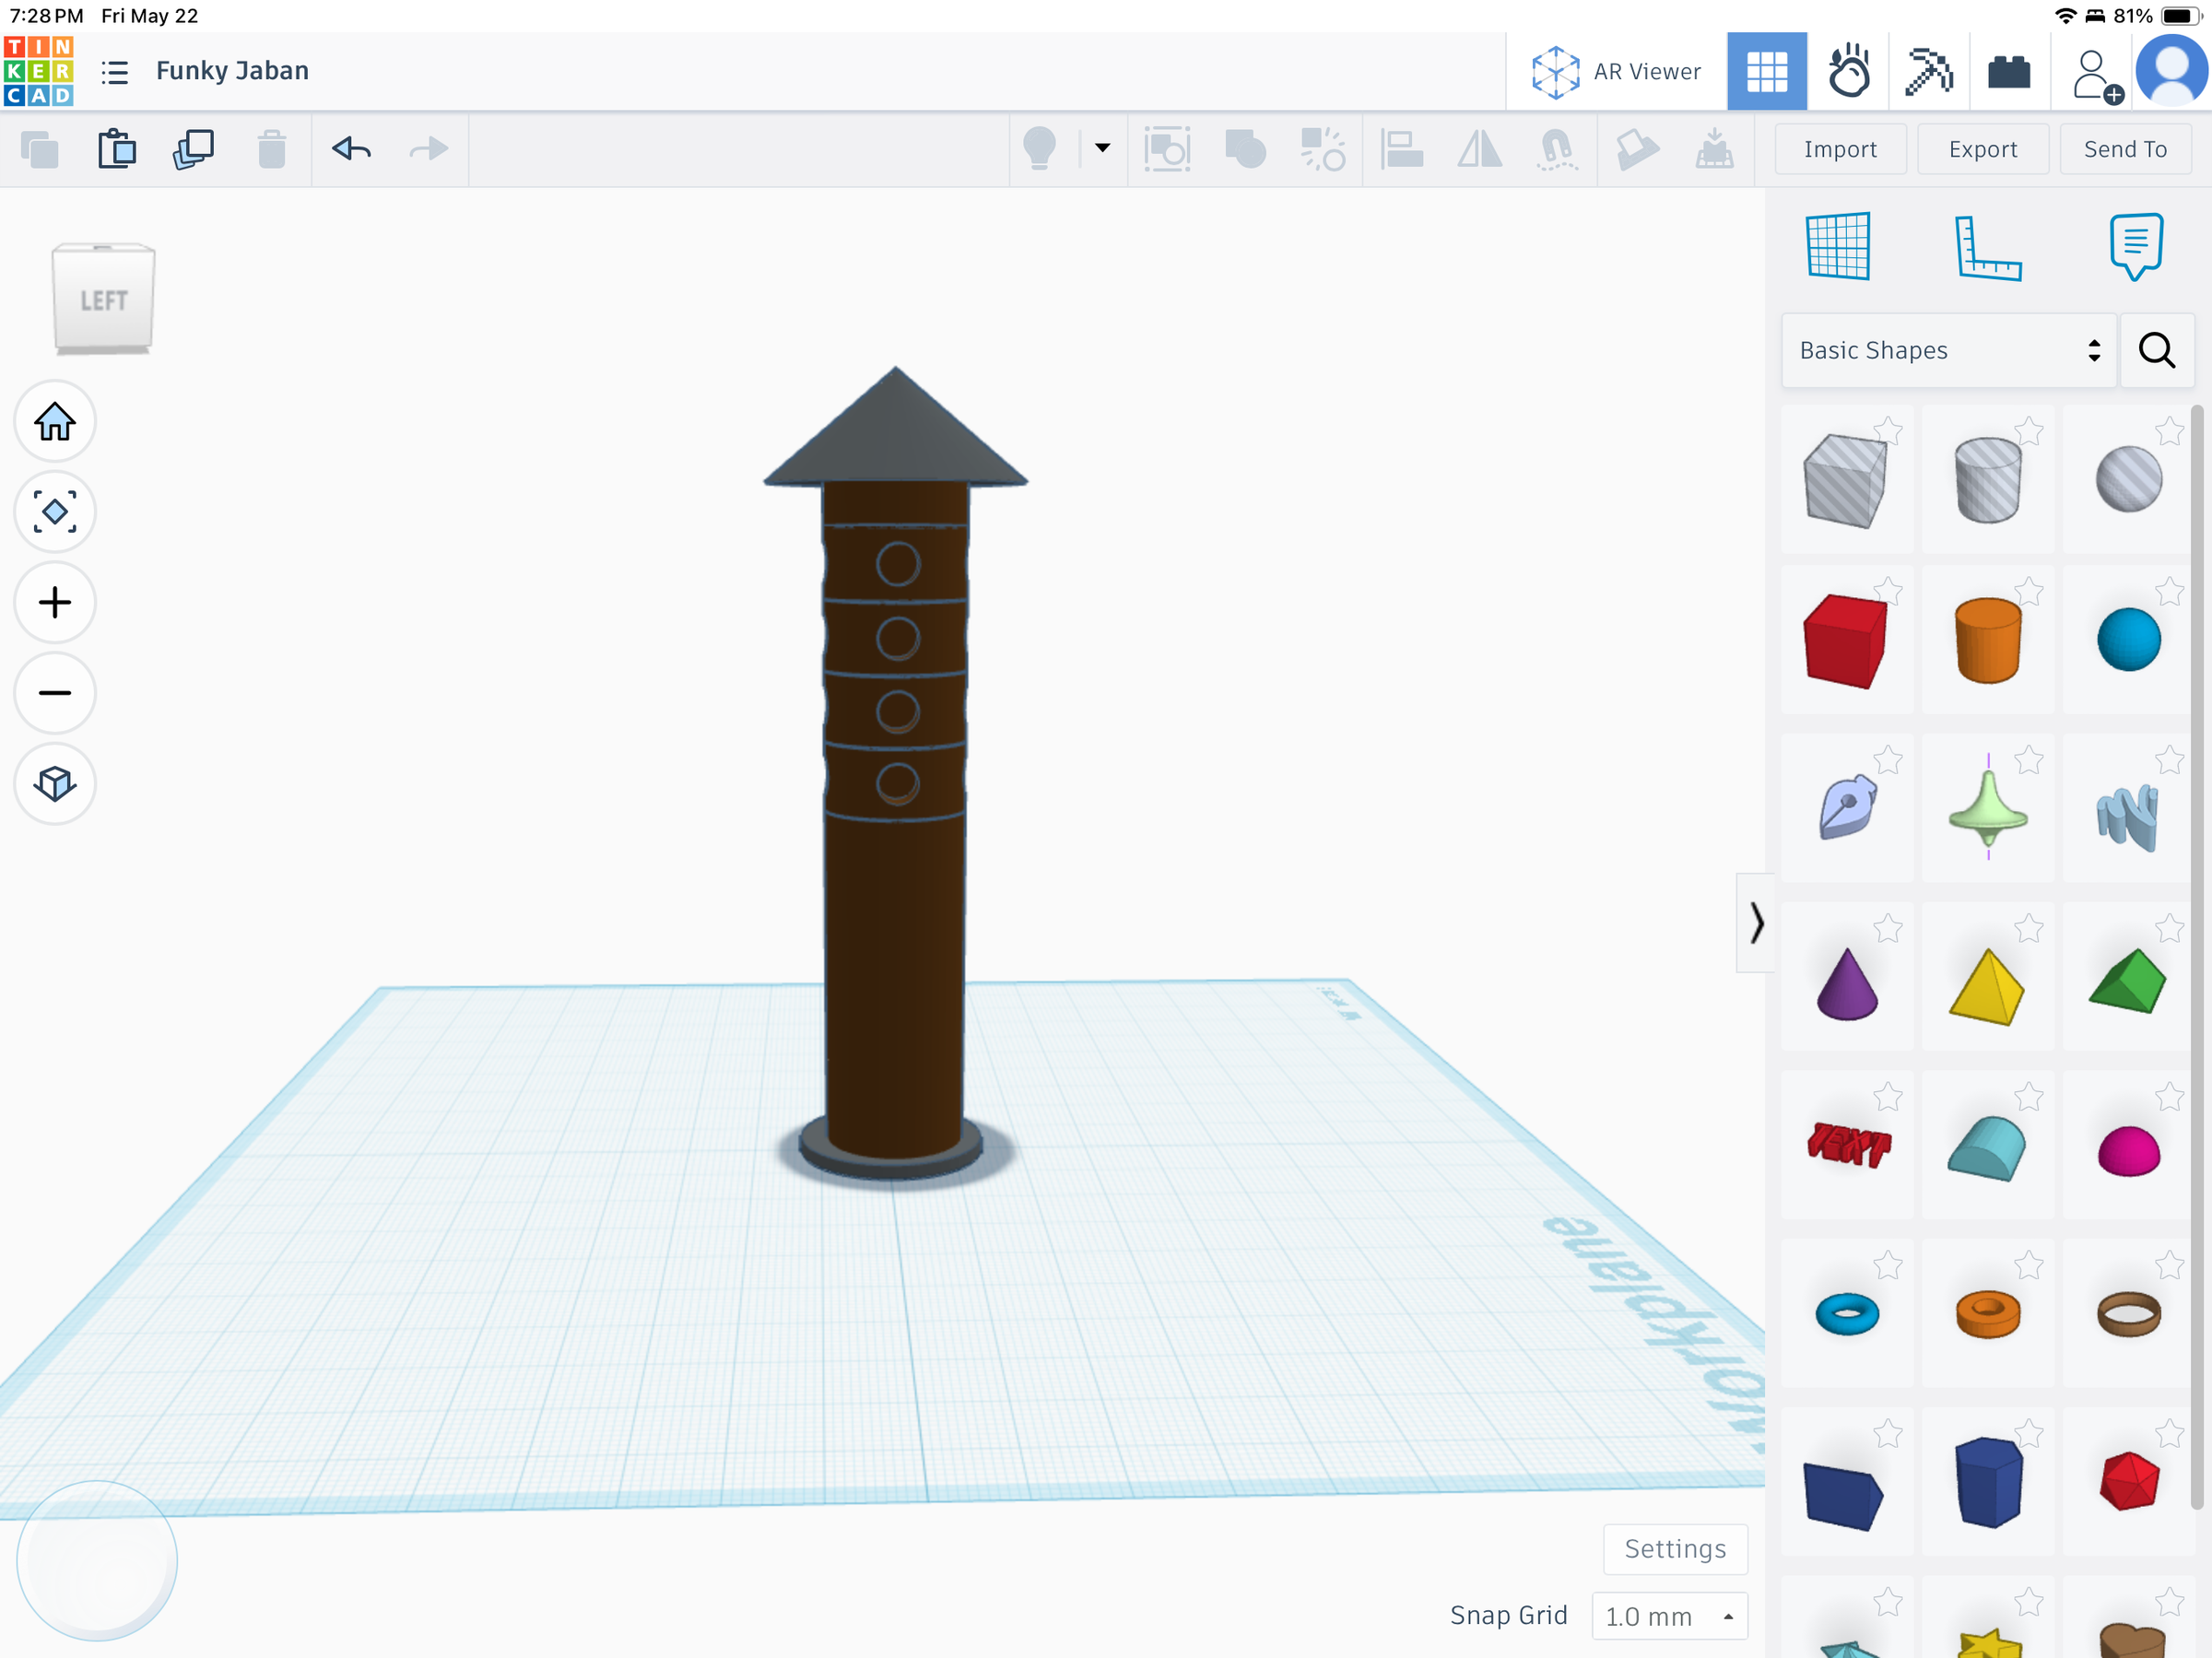Select the blue Sphere shape

coord(2128,640)
